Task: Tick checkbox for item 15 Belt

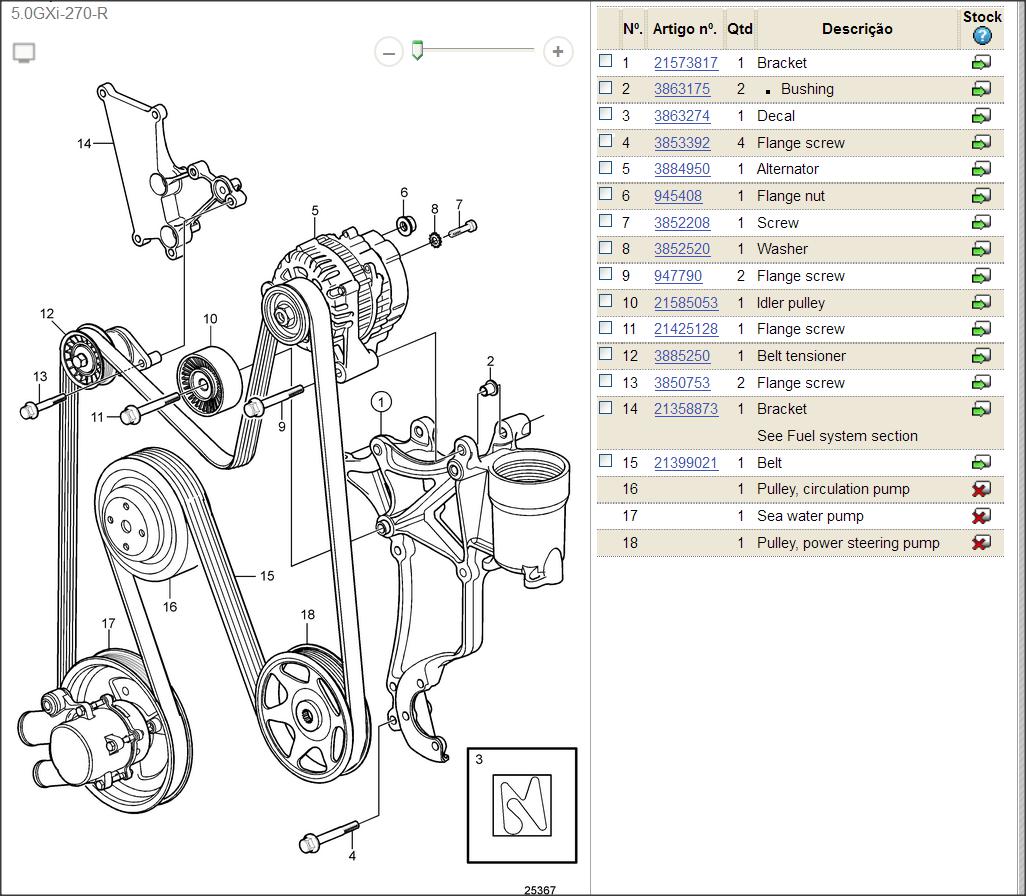Action: 606,461
